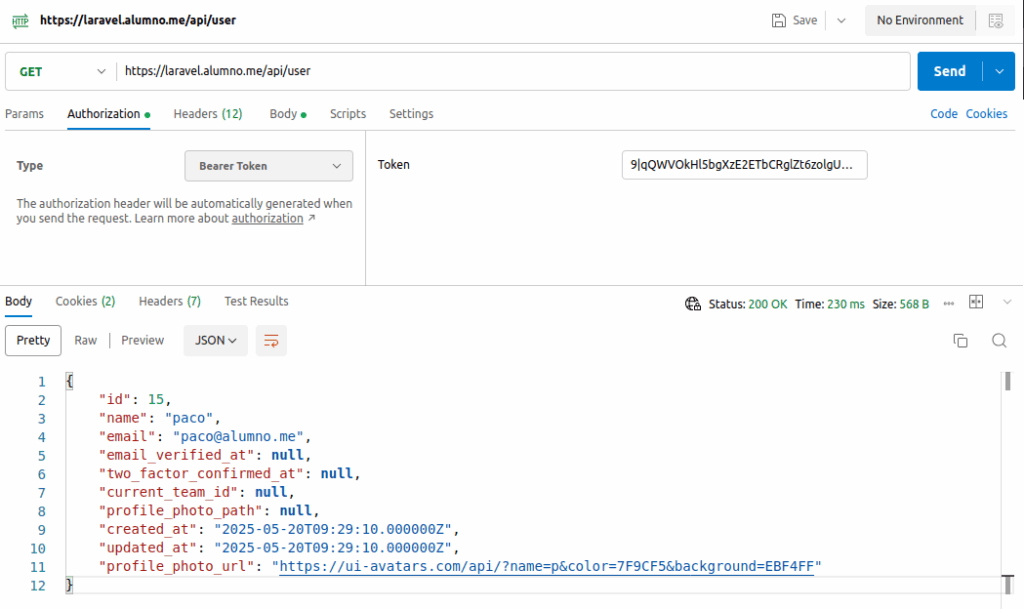Open the No Environment selector
Image resolution: width=1024 pixels, height=609 pixels.
coord(919,20)
